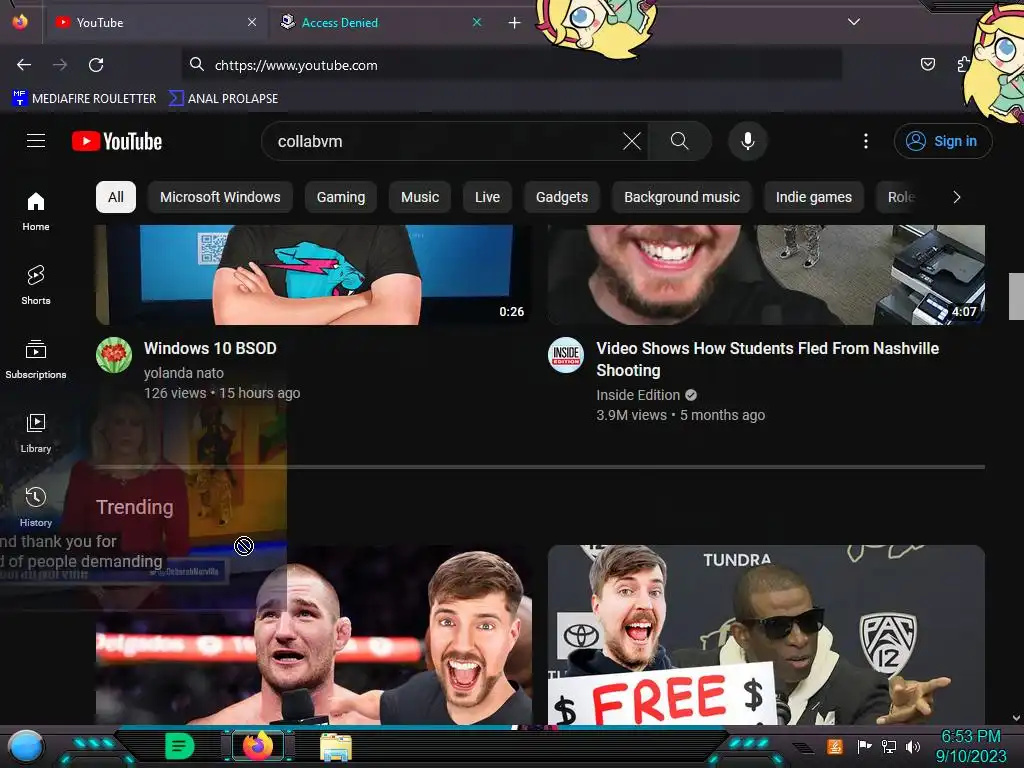This screenshot has height=768, width=1024.
Task: Click the page vertical scrollbar thumb
Action: click(x=1016, y=296)
